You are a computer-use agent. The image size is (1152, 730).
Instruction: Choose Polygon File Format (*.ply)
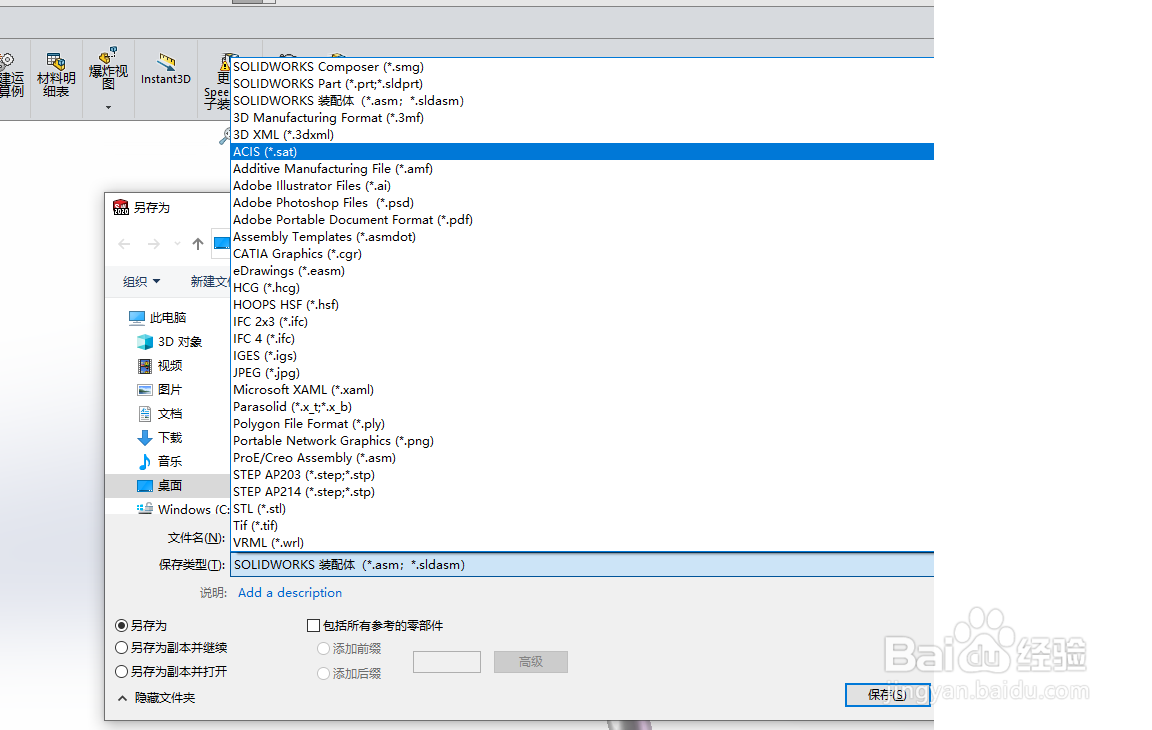pos(582,424)
